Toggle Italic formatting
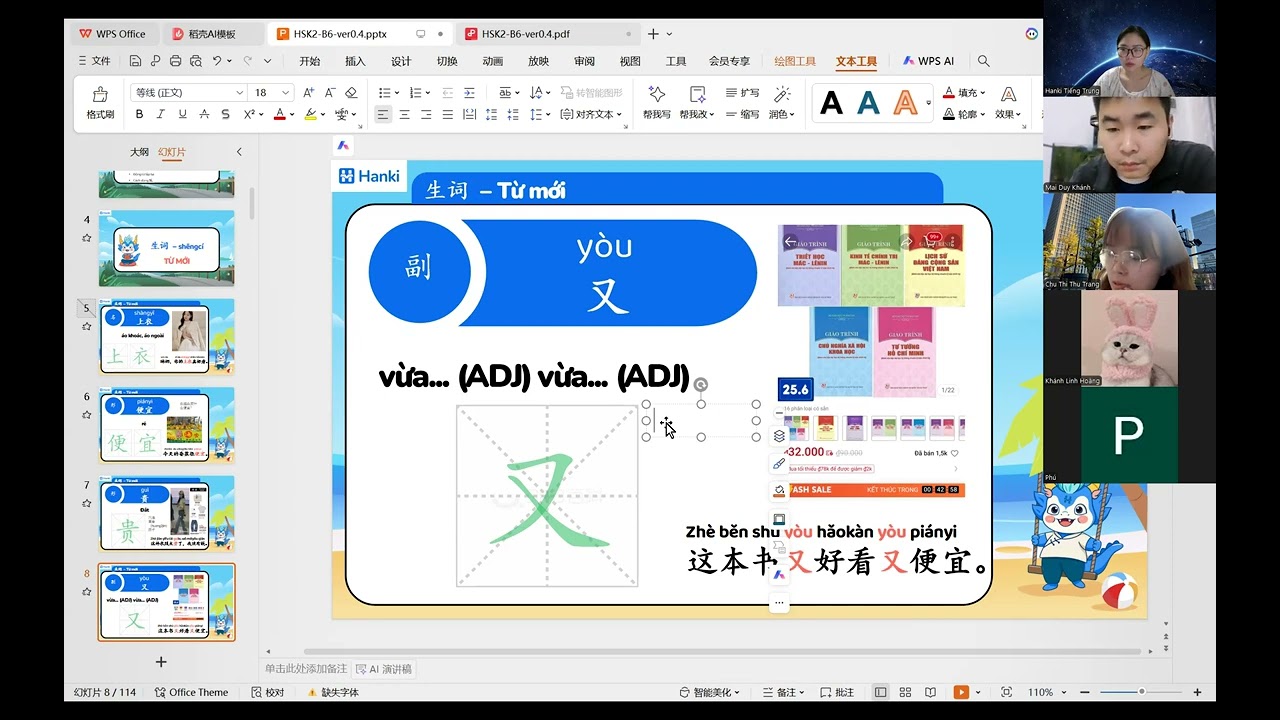This screenshot has width=1280, height=720. pos(161,114)
